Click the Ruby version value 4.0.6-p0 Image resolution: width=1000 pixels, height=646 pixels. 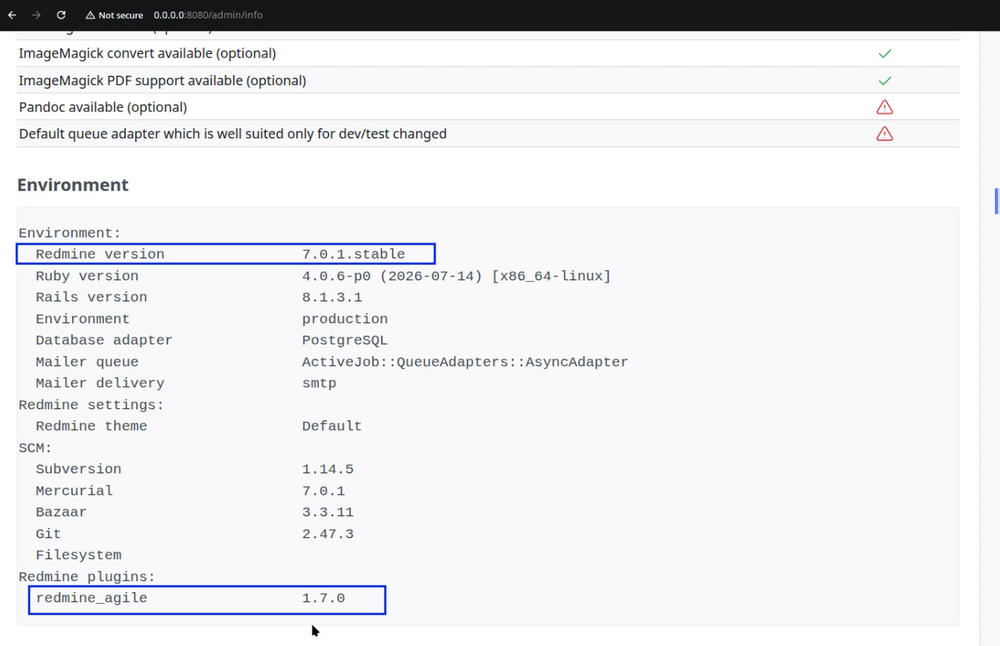336,276
